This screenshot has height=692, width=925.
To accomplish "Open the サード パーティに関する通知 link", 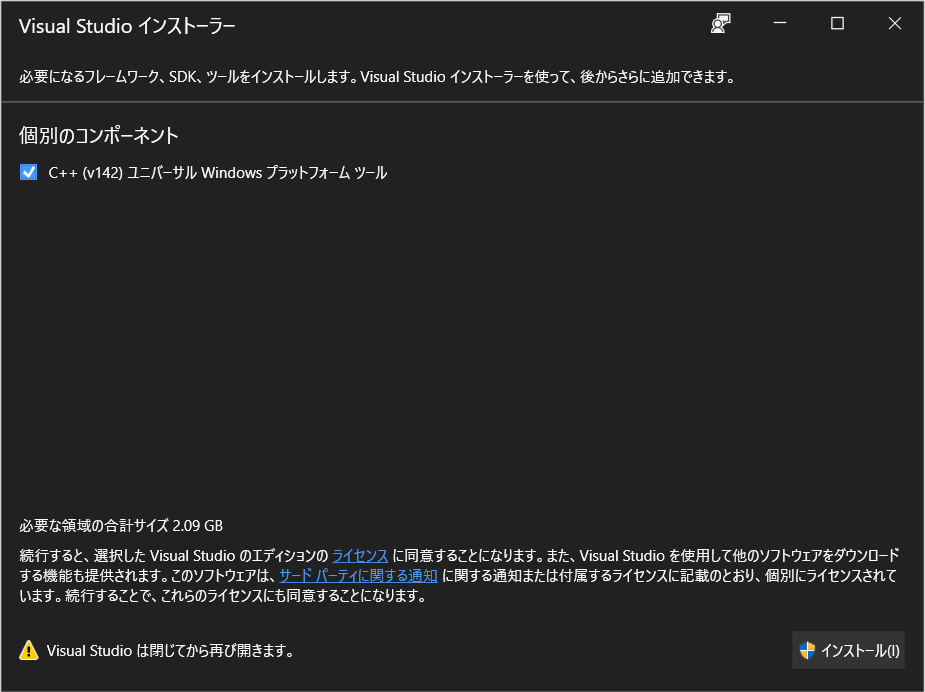I will click(x=358, y=576).
